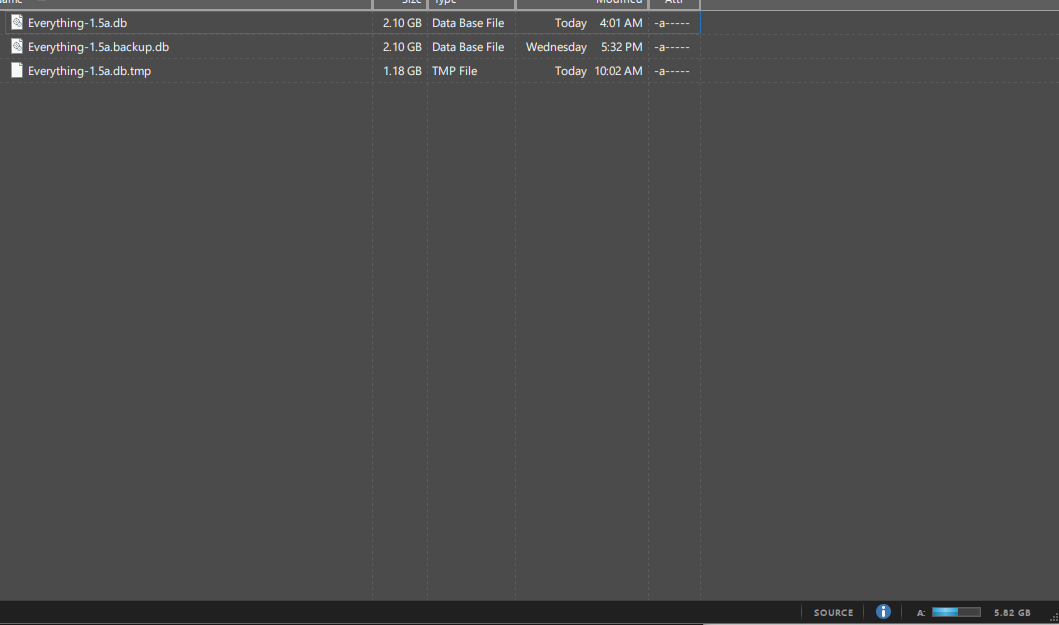Viewport: 1059px width, 625px height.
Task: Open the blue info icon in status bar
Action: [883, 611]
